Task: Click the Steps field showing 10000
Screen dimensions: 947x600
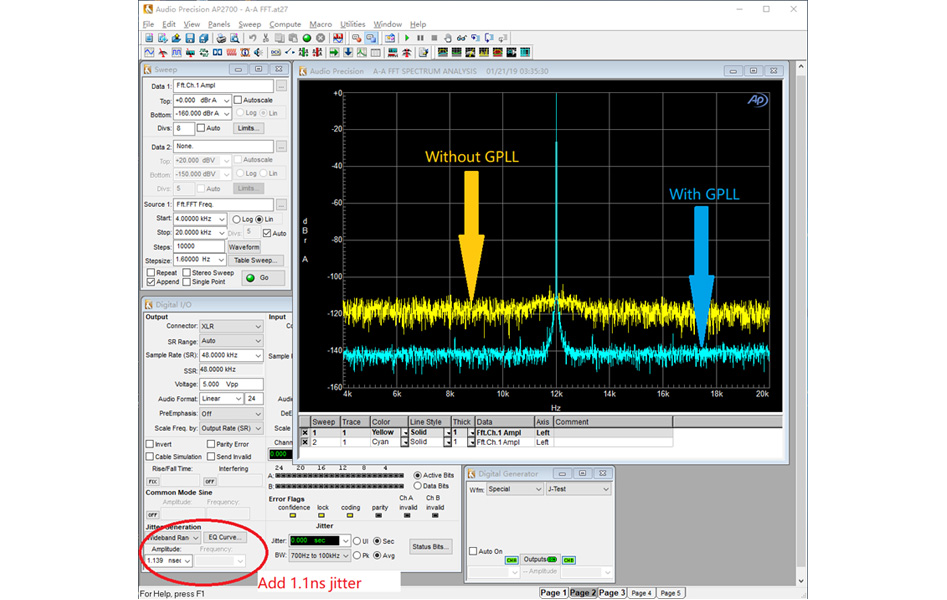Action: (x=199, y=247)
